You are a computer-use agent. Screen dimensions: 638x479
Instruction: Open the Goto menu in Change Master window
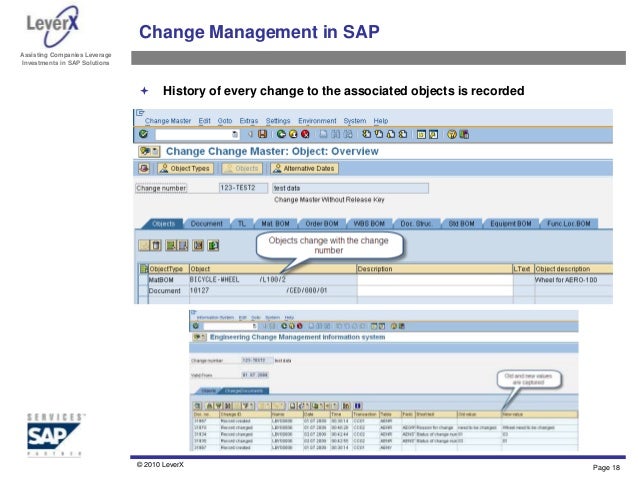pyautogui.click(x=225, y=121)
